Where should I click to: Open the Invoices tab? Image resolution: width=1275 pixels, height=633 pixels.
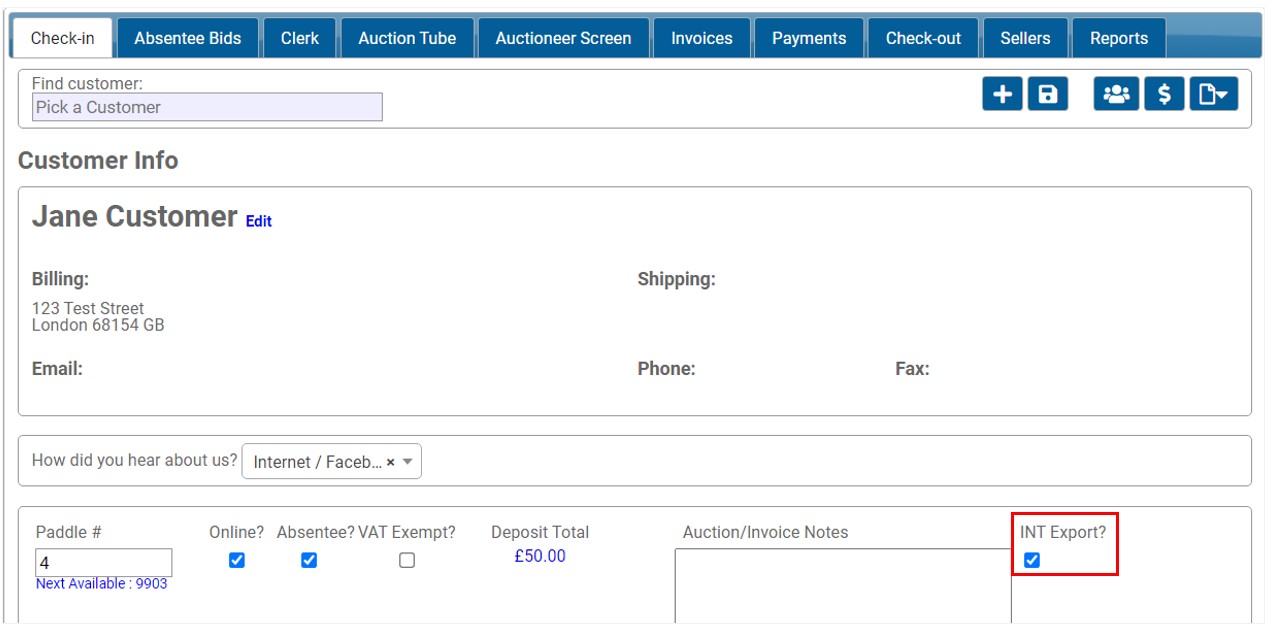[702, 38]
